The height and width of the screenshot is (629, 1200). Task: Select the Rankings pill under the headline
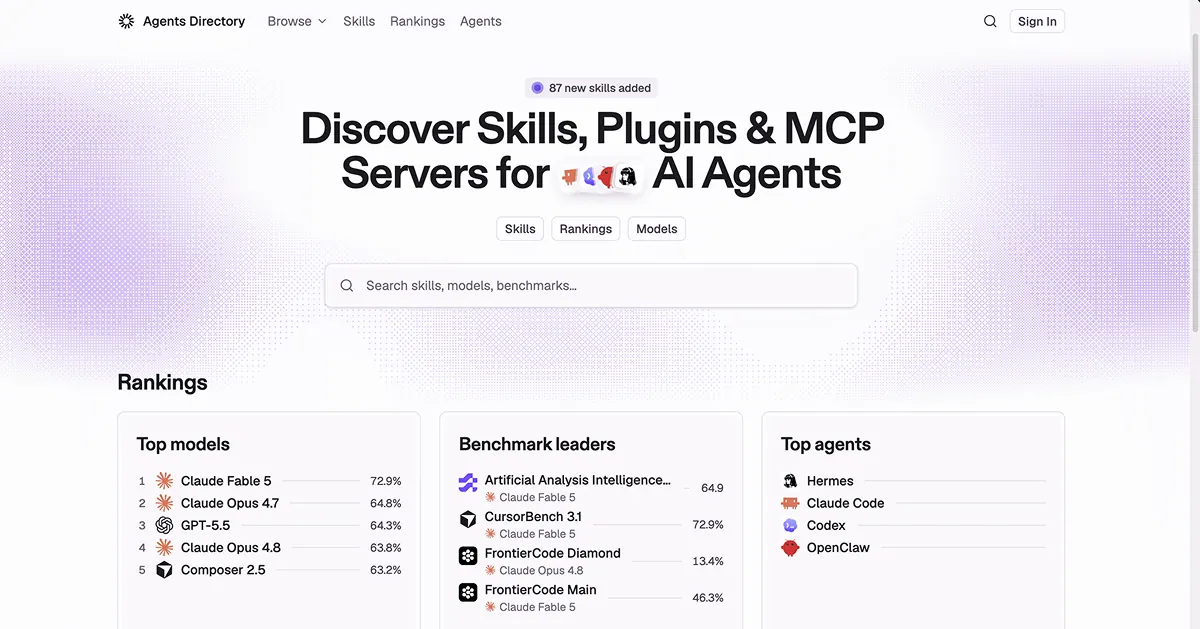click(586, 229)
